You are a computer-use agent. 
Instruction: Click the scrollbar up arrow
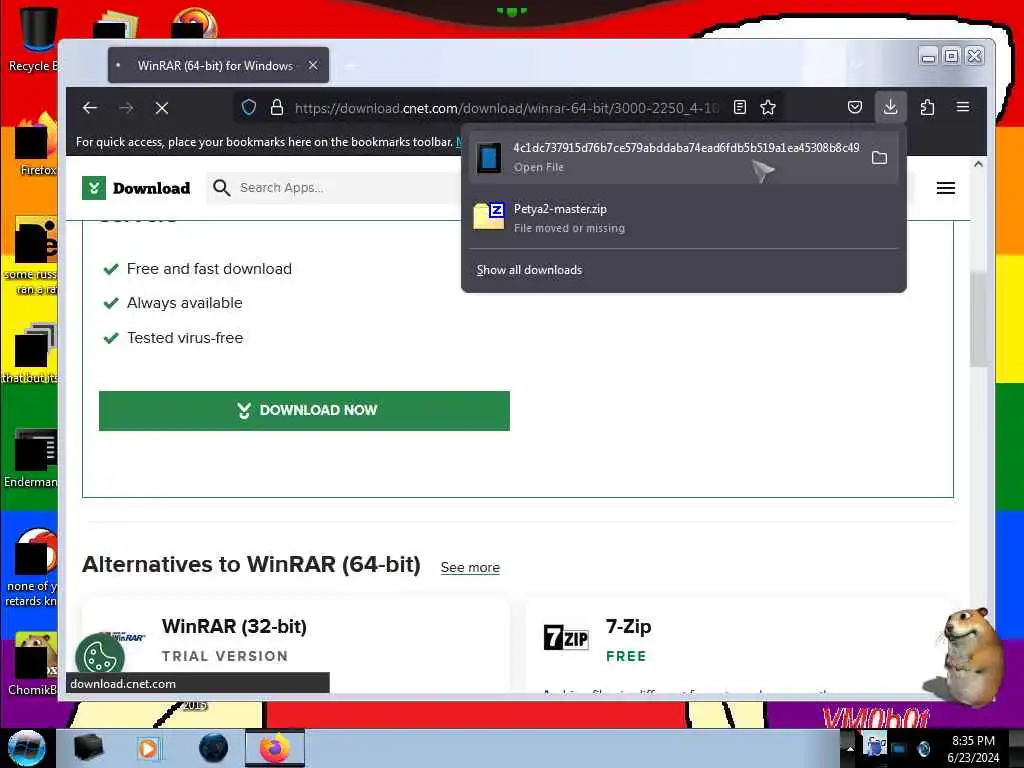pos(978,164)
